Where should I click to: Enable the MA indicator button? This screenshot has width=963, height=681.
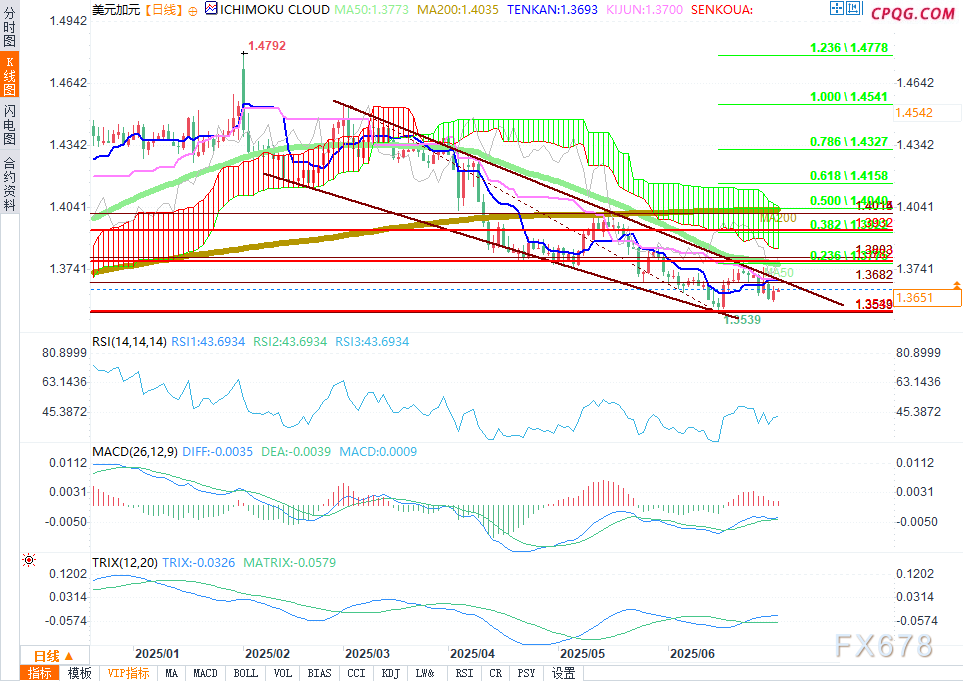coord(172,673)
